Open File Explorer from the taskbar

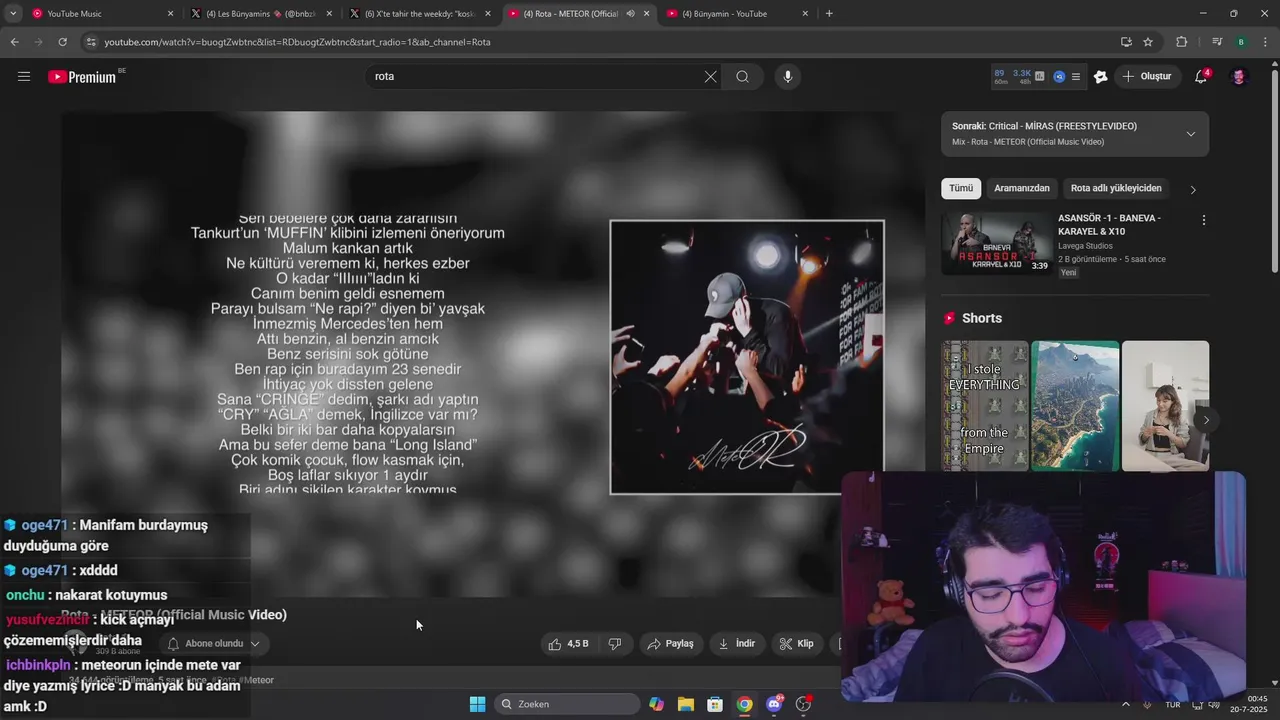(686, 704)
